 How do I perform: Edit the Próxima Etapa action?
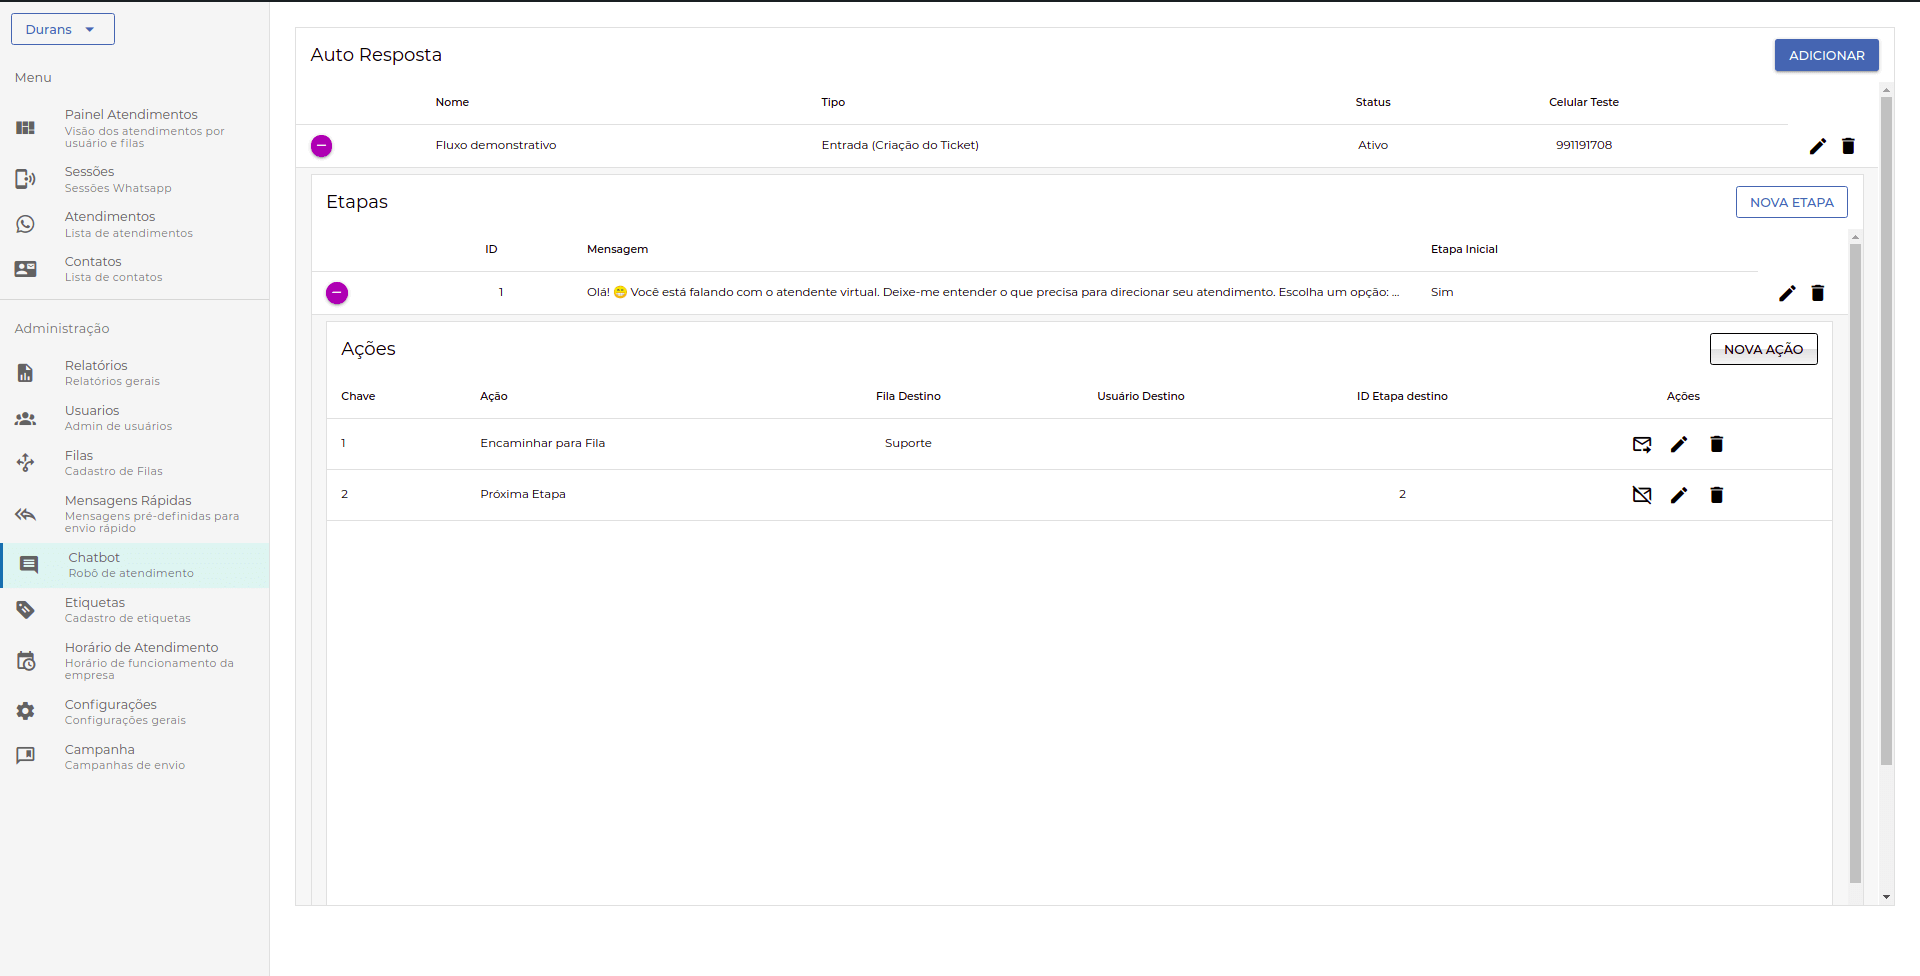pyautogui.click(x=1679, y=495)
